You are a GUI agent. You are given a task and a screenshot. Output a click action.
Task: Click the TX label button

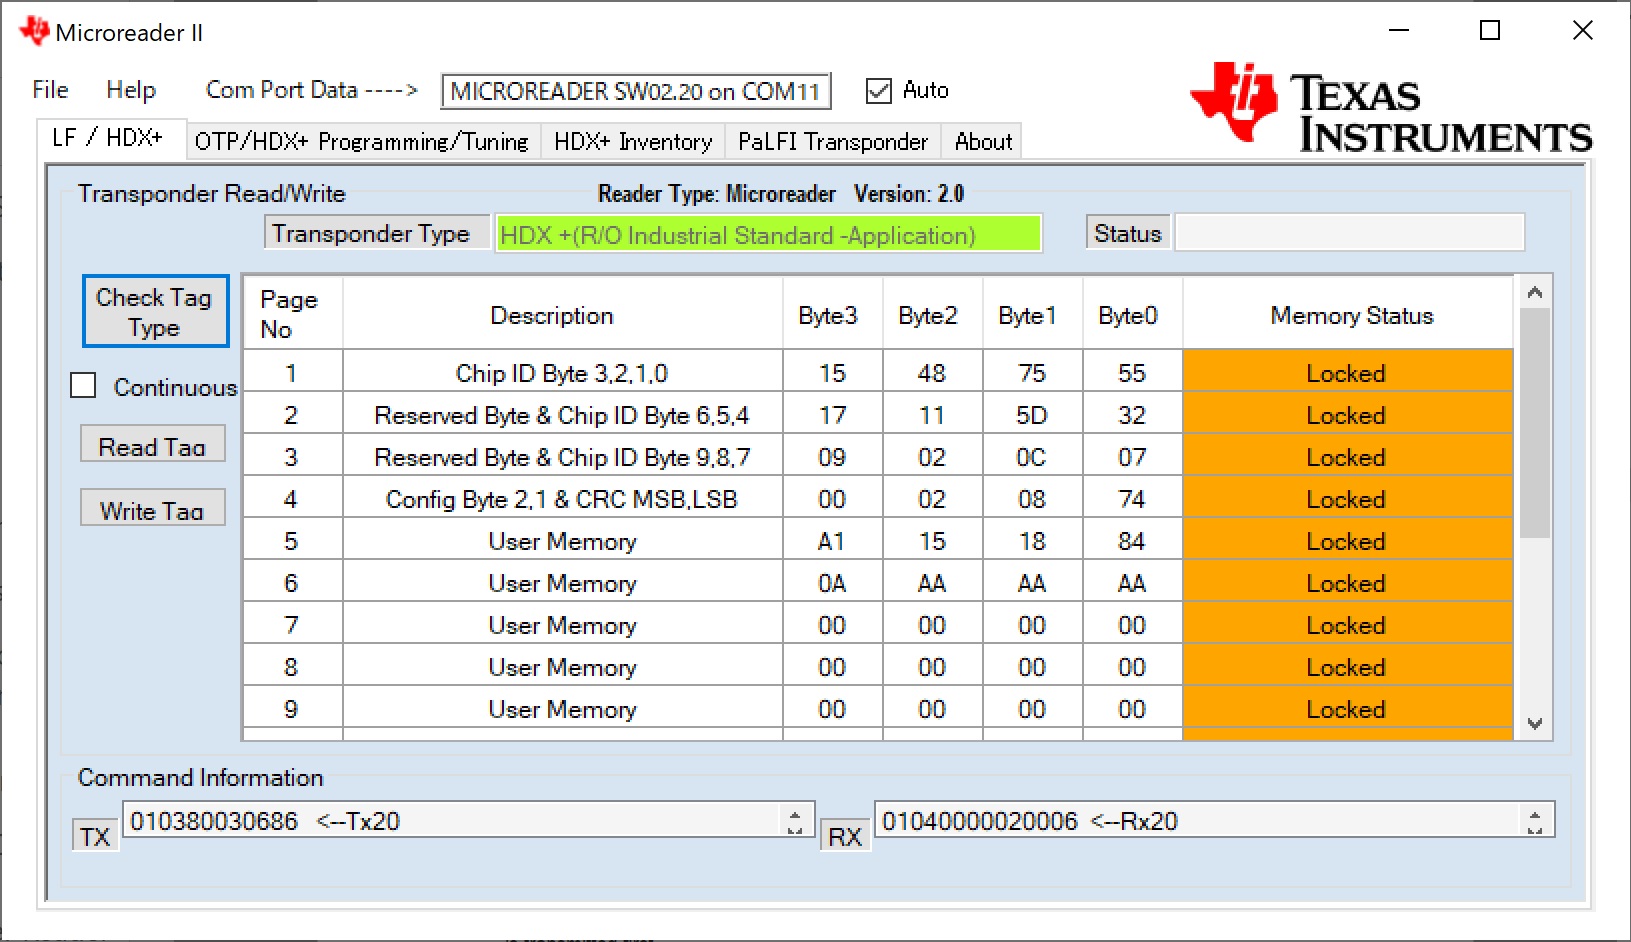pyautogui.click(x=95, y=836)
